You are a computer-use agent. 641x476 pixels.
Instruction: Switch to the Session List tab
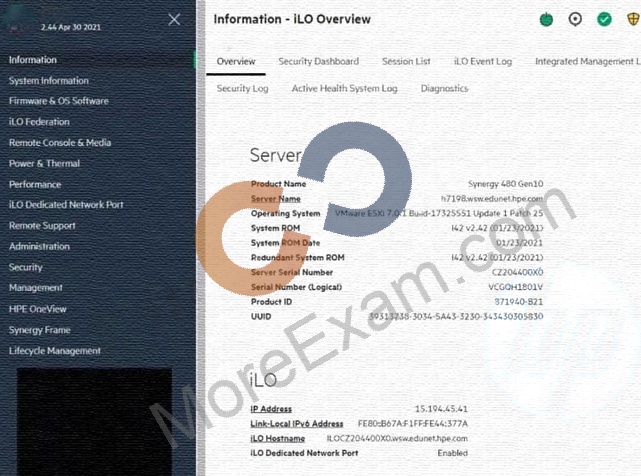(406, 61)
